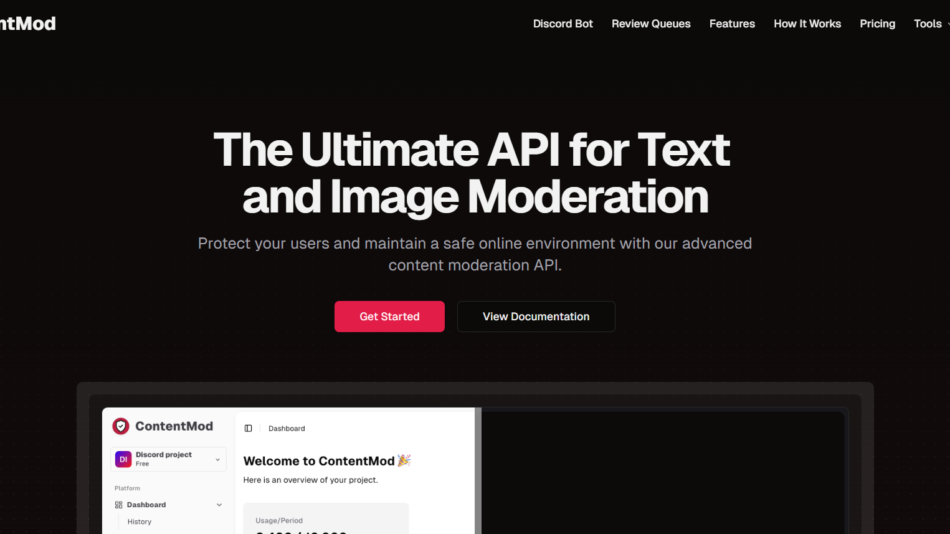This screenshot has height=534, width=950.
Task: Click the Dashboard breadcrumb label
Action: 286,428
